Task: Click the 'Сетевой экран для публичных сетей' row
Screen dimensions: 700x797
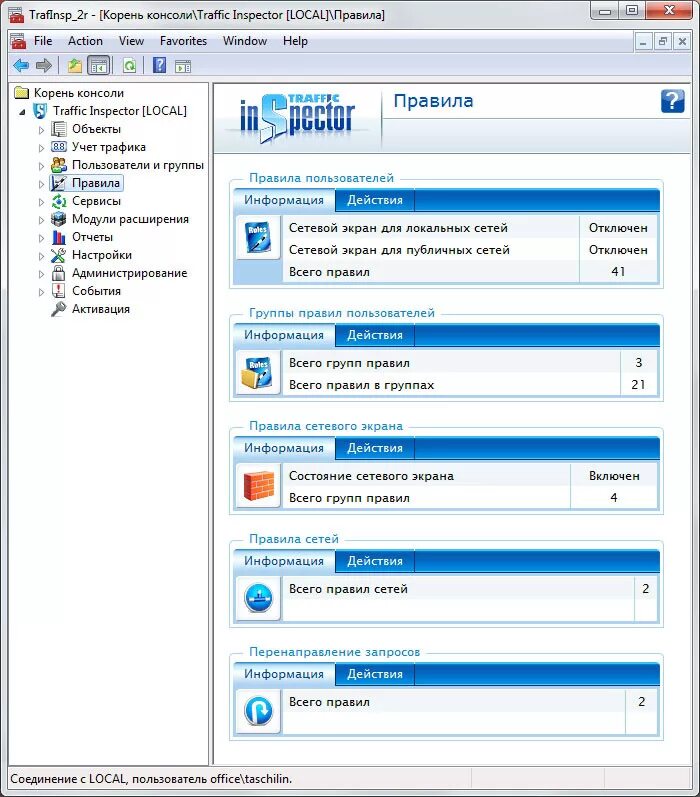Action: click(x=469, y=250)
